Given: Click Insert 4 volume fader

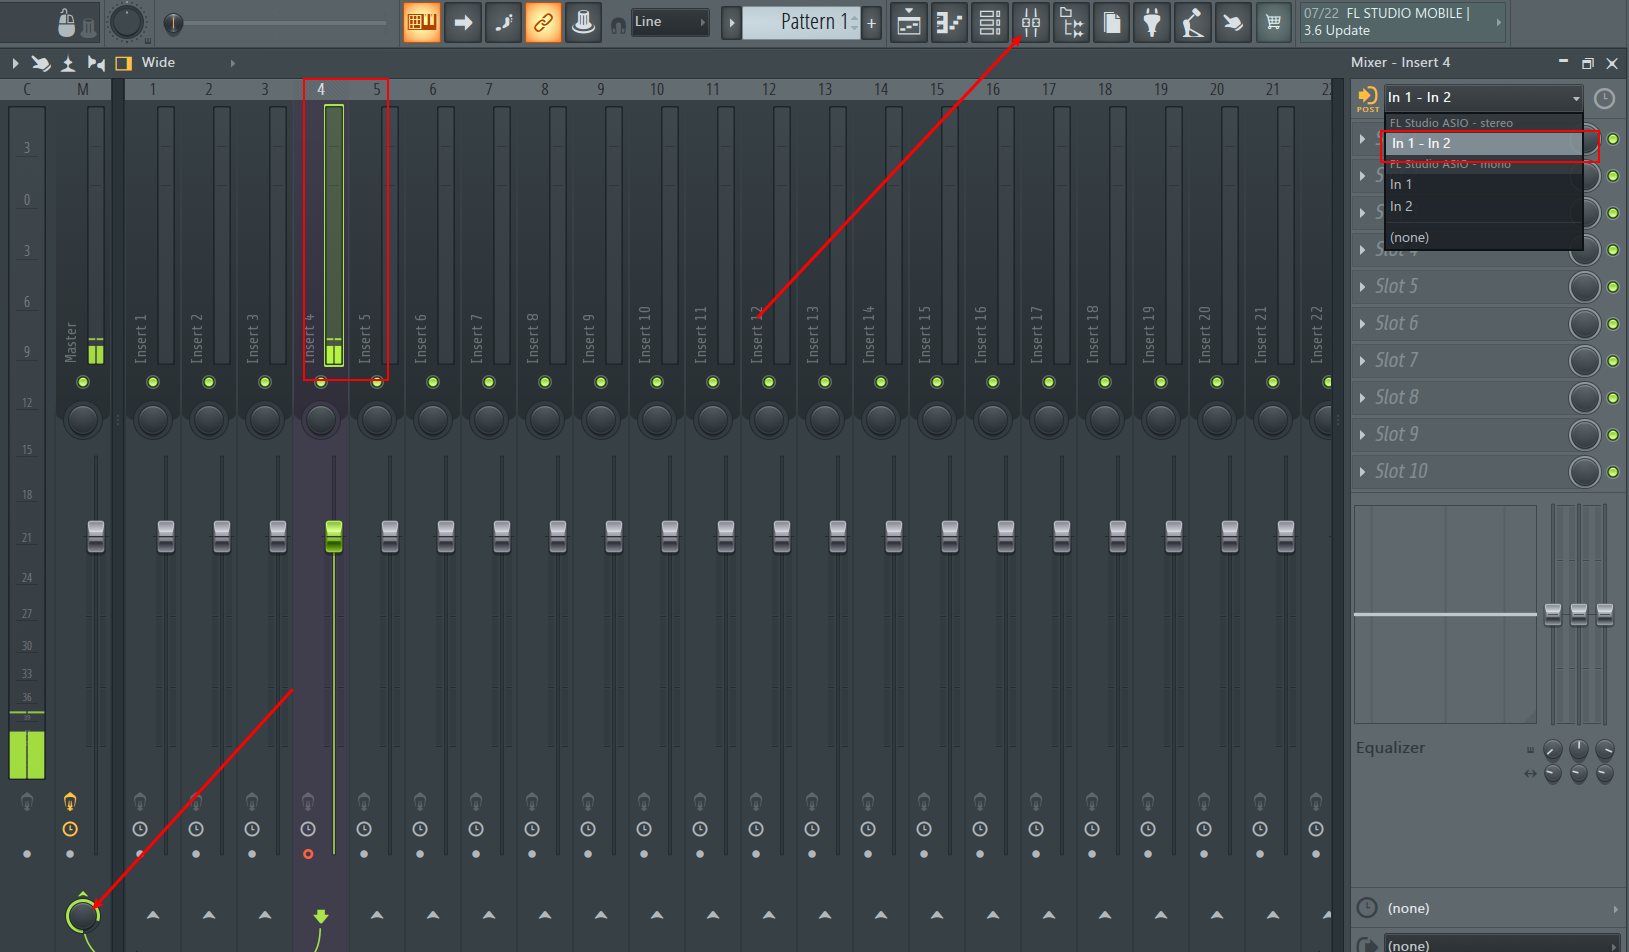Looking at the screenshot, I should click(334, 536).
